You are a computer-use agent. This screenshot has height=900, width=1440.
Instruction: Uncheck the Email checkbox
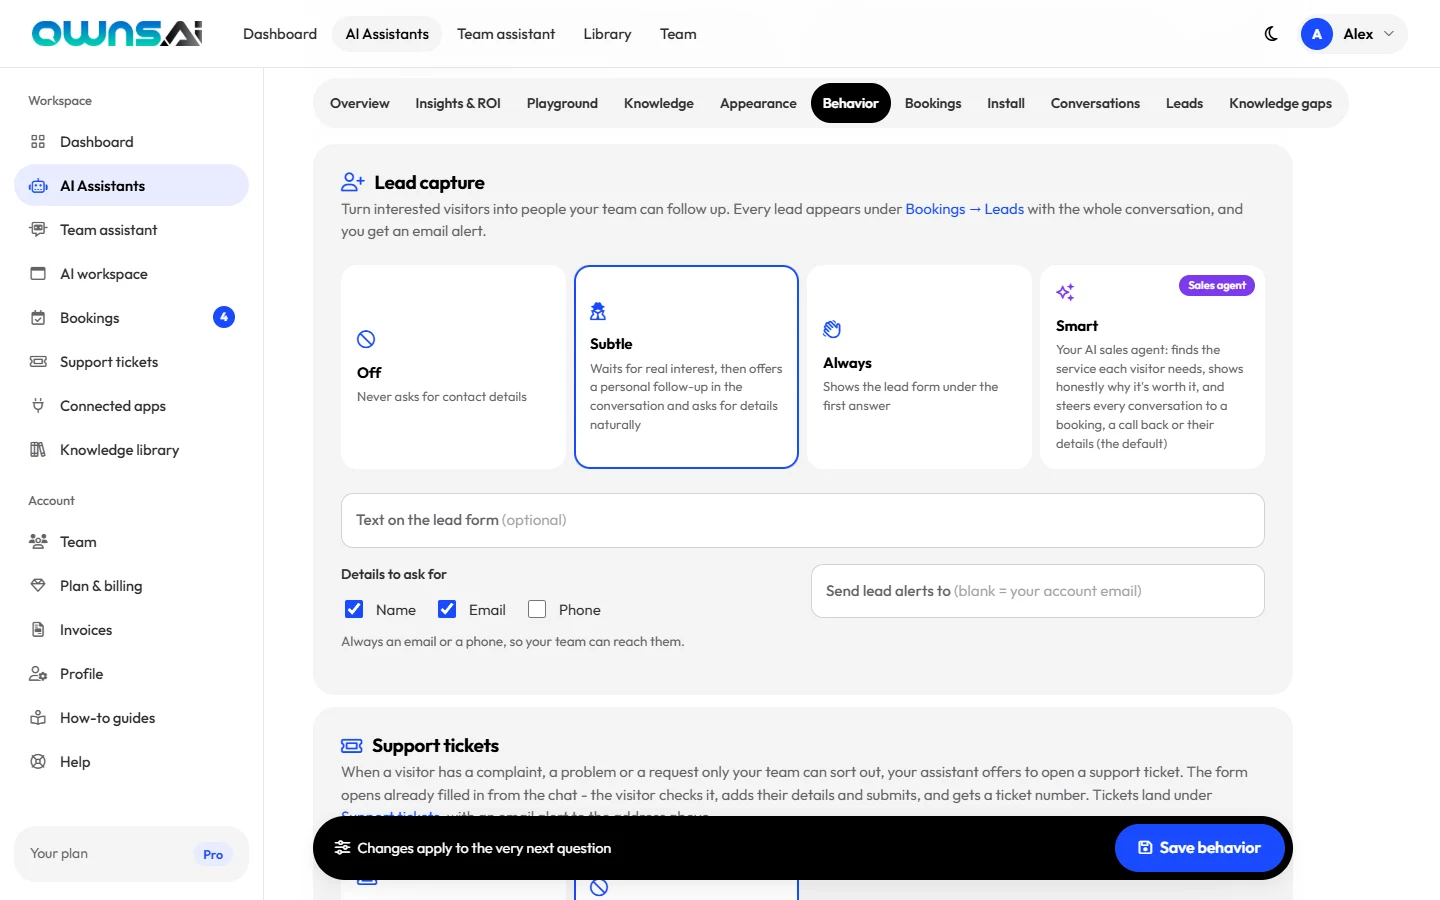[447, 609]
